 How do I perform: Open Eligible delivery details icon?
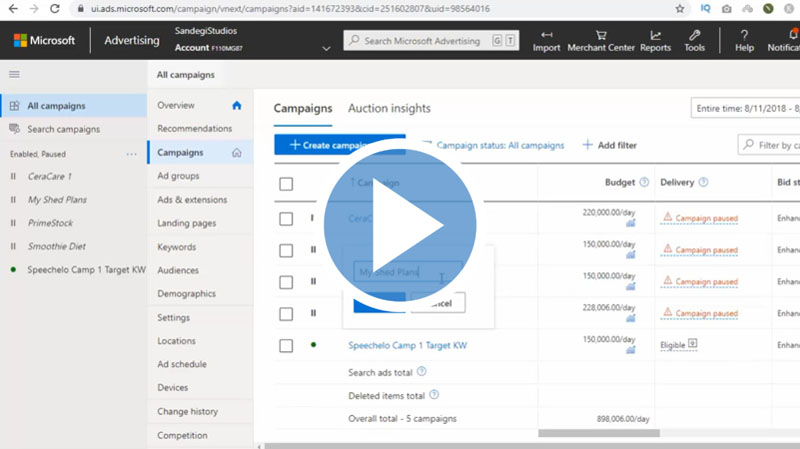[x=692, y=343]
